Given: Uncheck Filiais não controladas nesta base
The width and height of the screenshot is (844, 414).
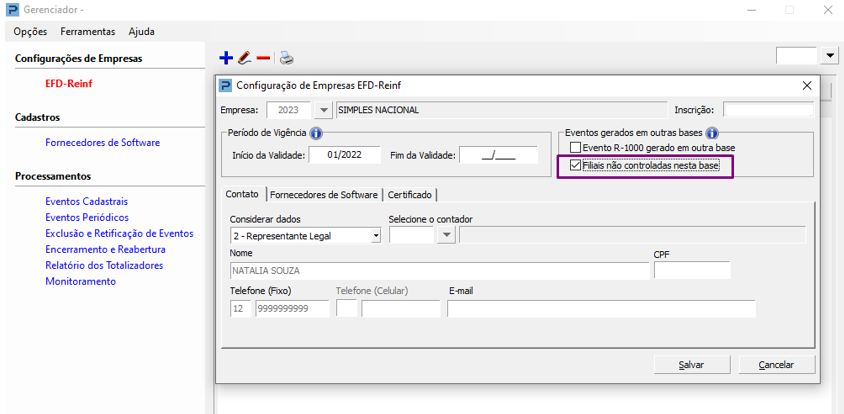Looking at the screenshot, I should coord(575,165).
